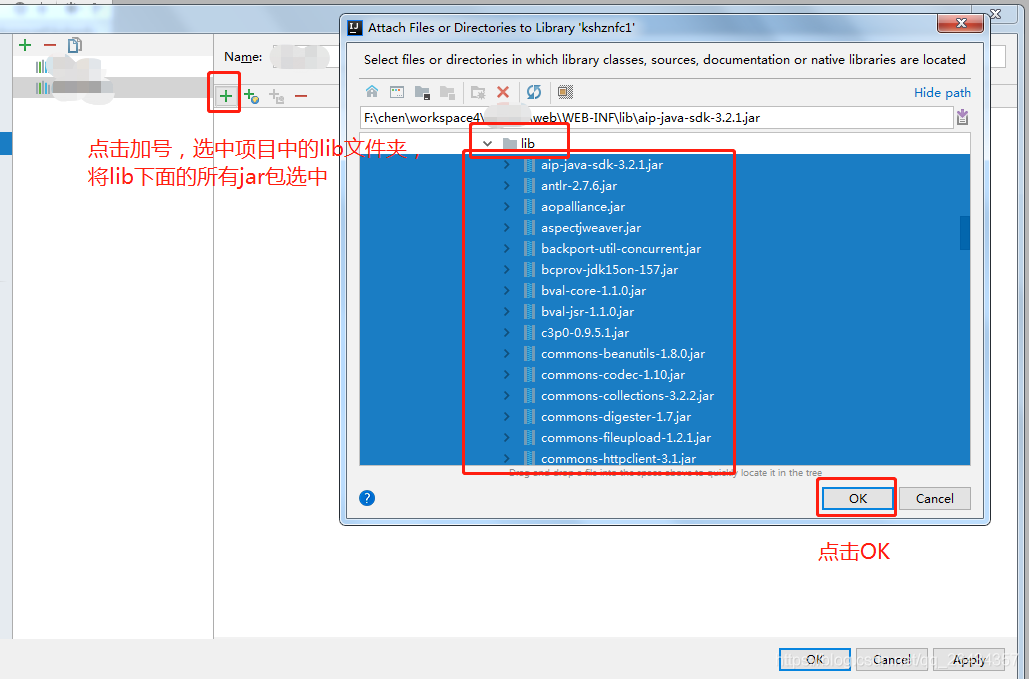Confirm Attach Files dialog with OK

click(x=858, y=499)
